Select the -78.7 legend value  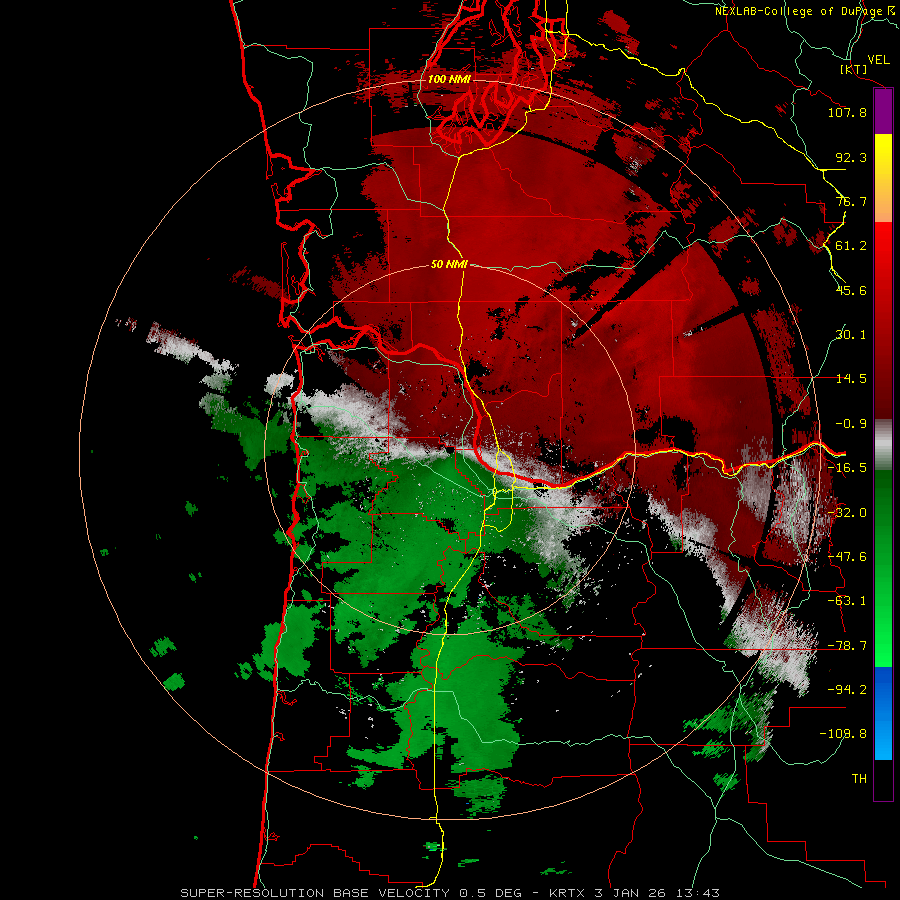[x=847, y=646]
